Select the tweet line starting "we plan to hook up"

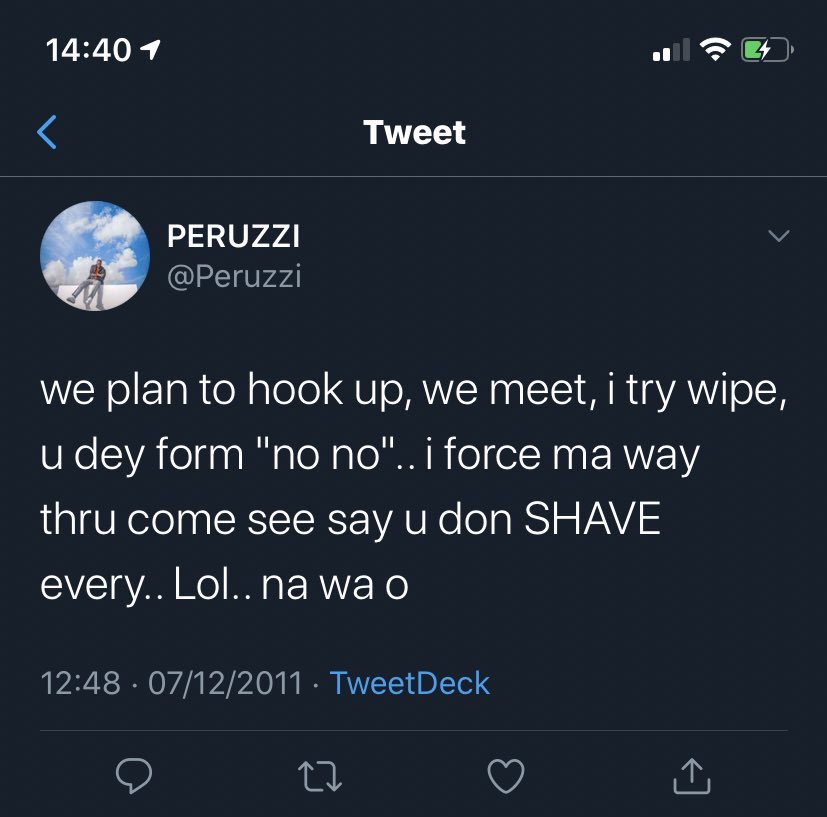click(414, 391)
